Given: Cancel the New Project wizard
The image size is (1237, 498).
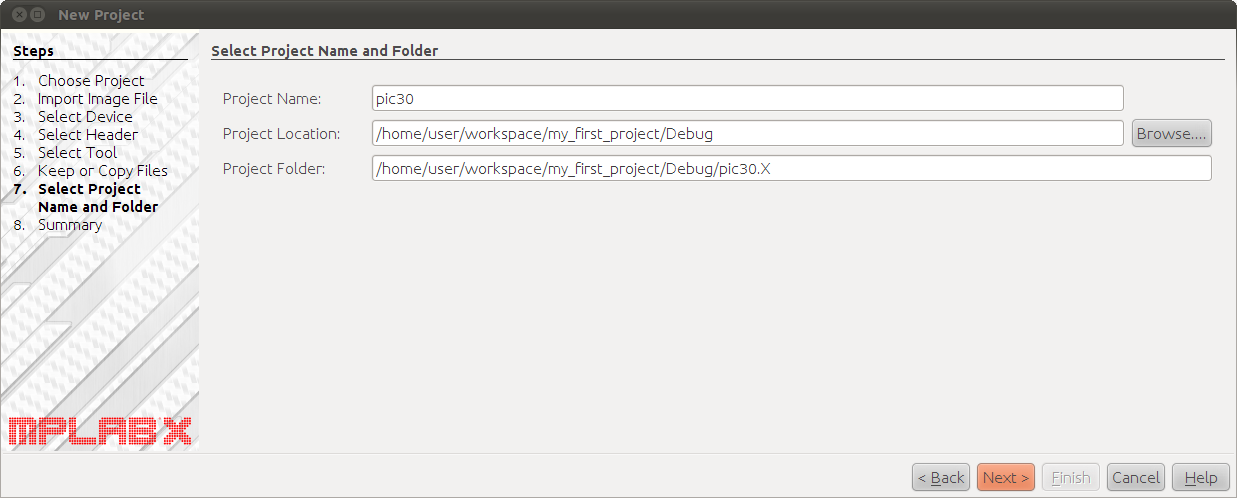Looking at the screenshot, I should (x=1136, y=477).
